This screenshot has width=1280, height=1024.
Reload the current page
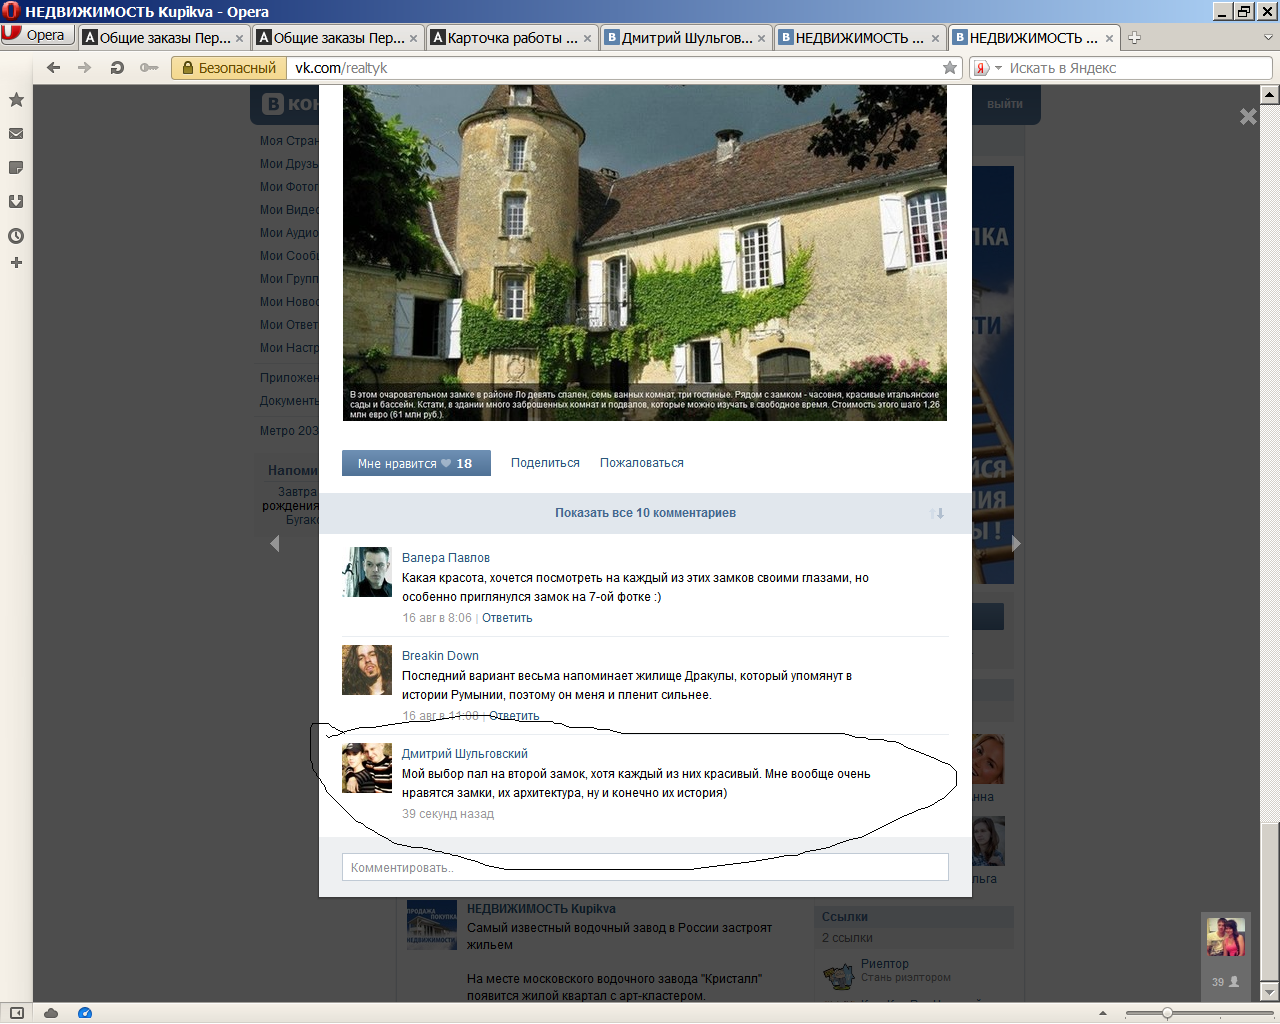tap(117, 68)
